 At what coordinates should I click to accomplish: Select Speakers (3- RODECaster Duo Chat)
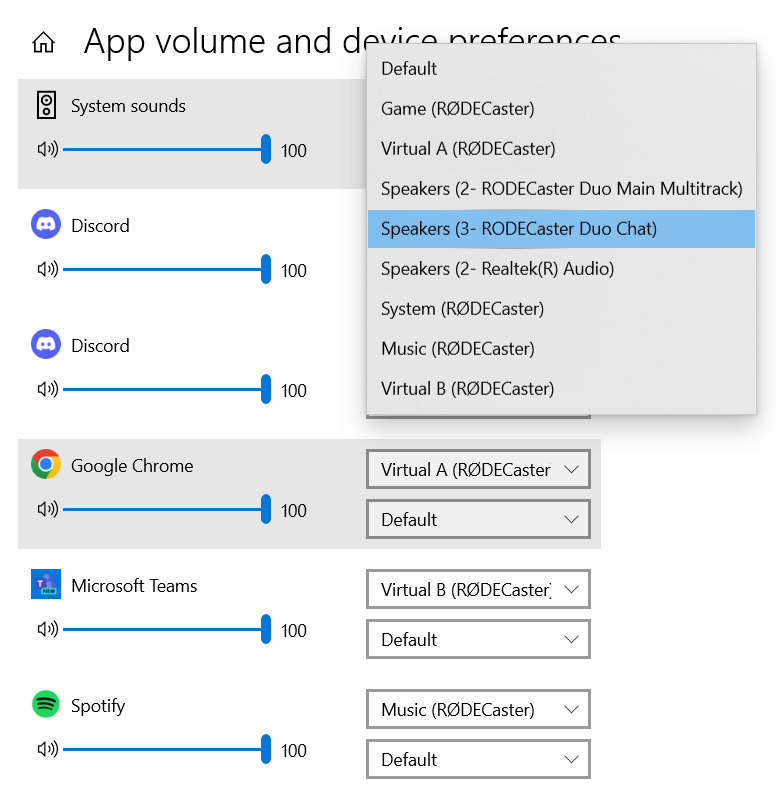(561, 229)
